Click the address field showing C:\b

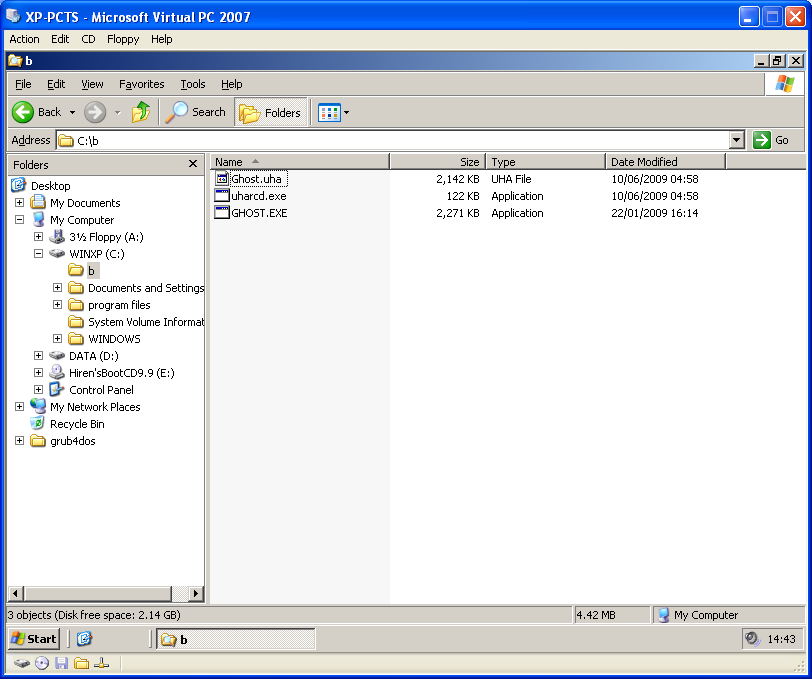[393, 140]
